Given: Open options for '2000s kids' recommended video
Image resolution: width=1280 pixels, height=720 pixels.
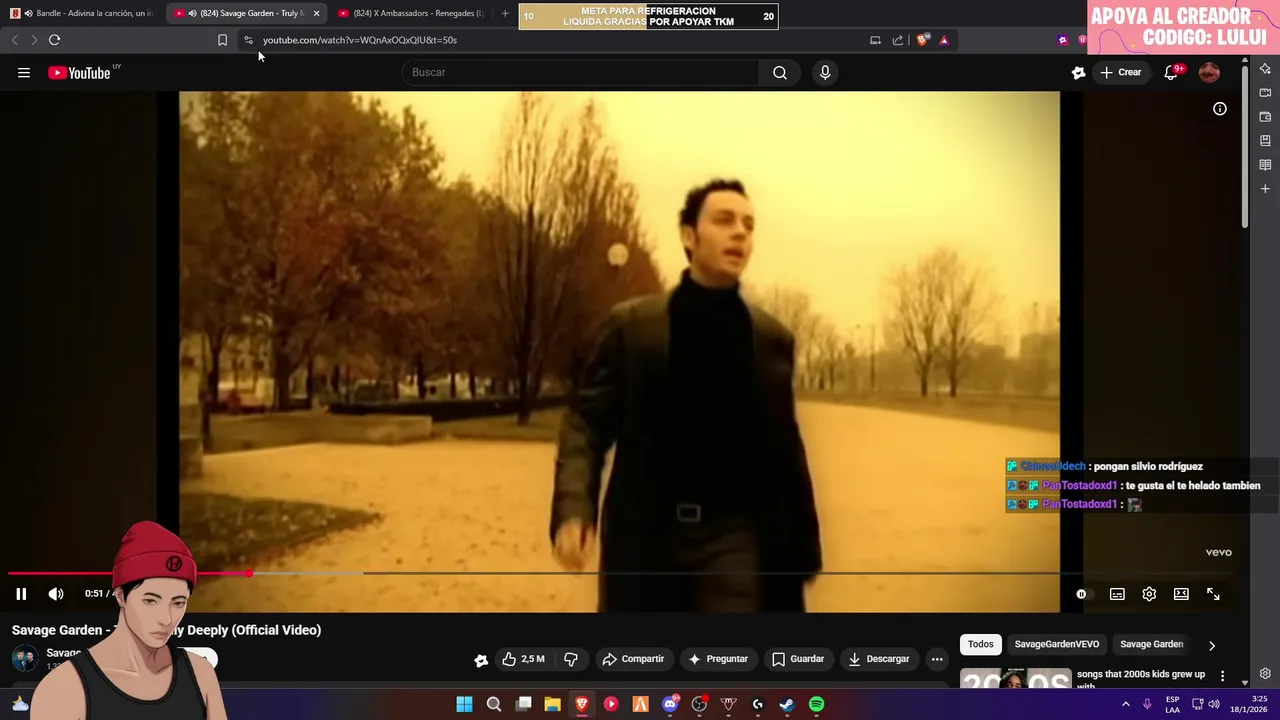Looking at the screenshot, I should (1222, 676).
